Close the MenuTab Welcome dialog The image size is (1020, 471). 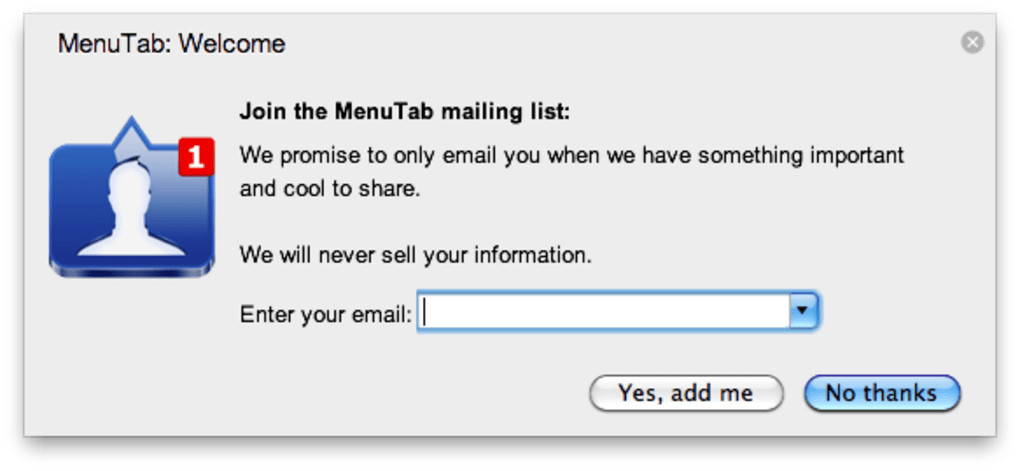tap(972, 42)
